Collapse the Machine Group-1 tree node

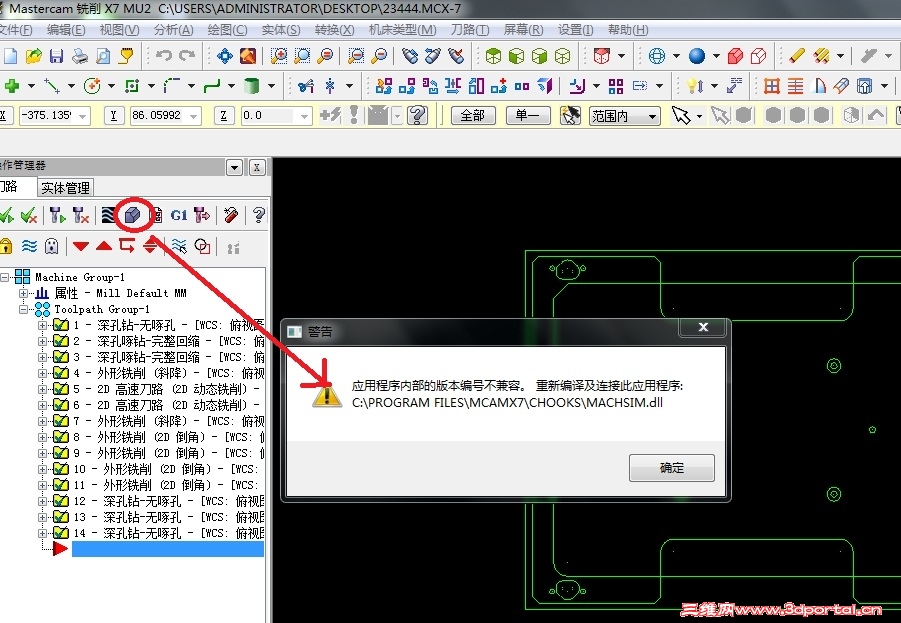[x=5, y=277]
